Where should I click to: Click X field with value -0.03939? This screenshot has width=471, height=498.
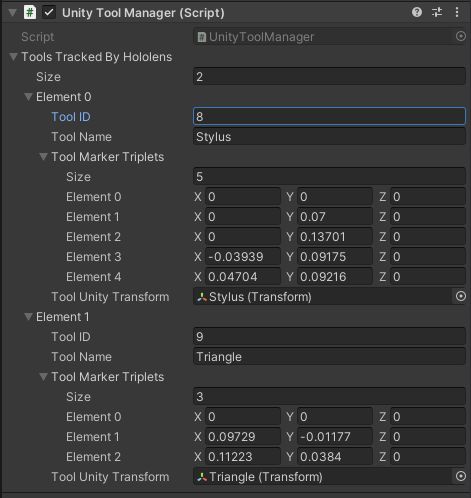pyautogui.click(x=243, y=257)
